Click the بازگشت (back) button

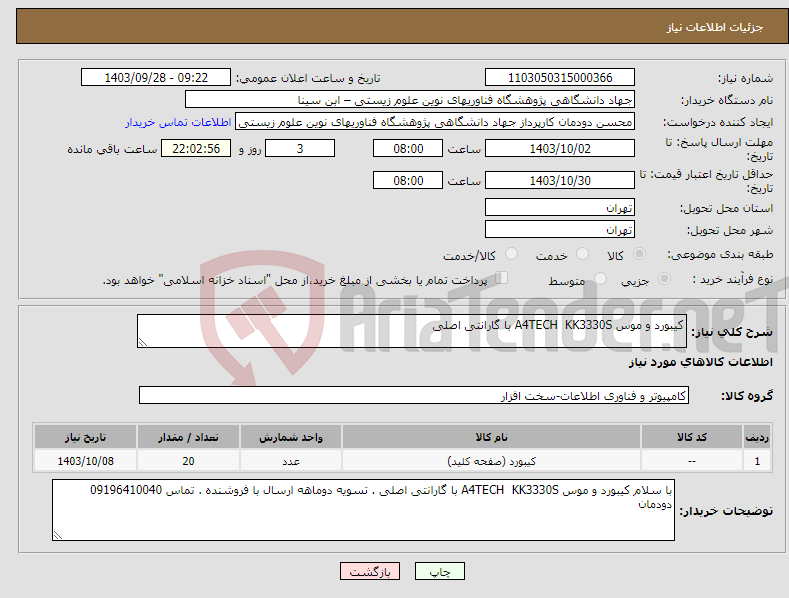click(370, 571)
